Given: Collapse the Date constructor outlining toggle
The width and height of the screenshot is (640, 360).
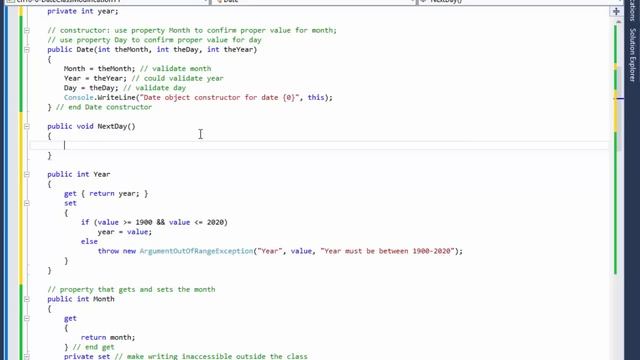Looking at the screenshot, I should 27,49.
